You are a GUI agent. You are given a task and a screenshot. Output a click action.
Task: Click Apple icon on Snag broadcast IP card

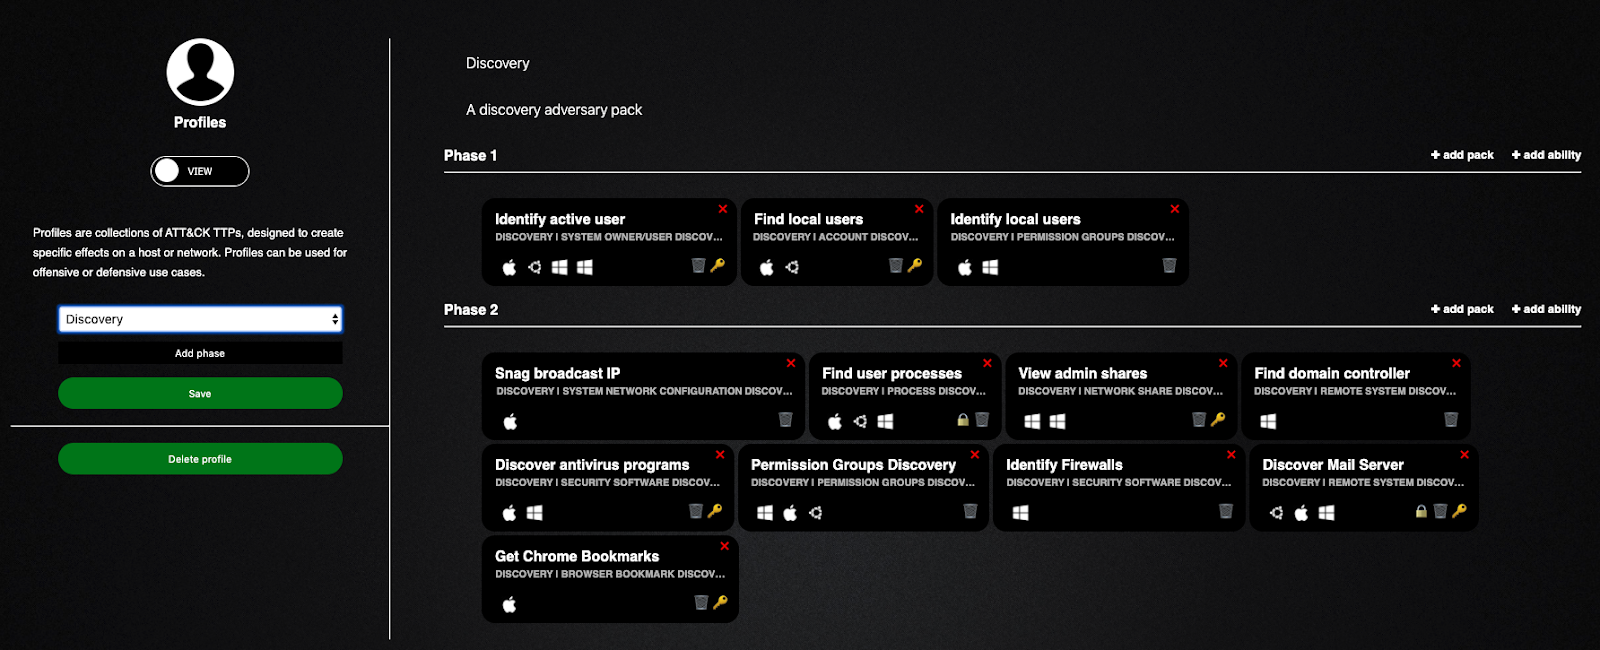510,421
